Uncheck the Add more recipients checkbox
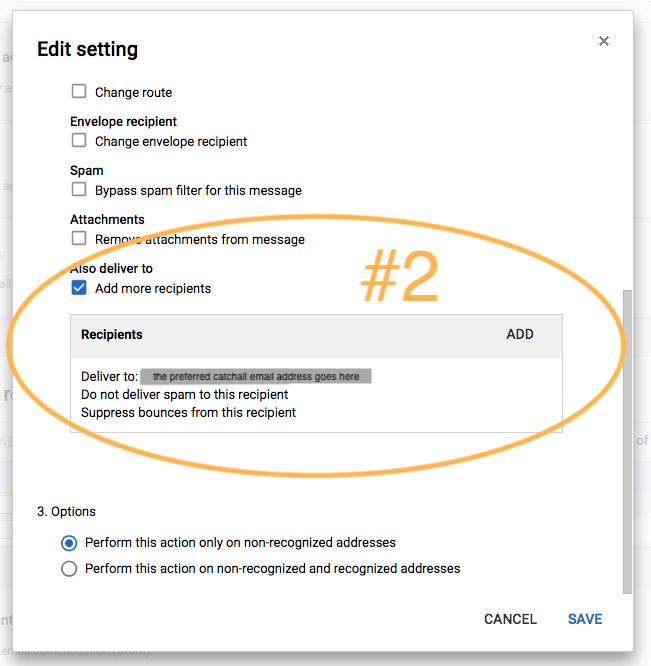Viewport: 651px width, 666px height. 79,288
